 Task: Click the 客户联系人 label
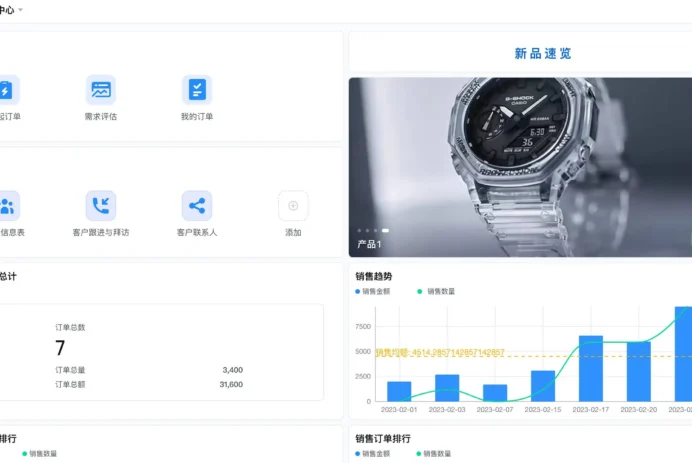tap(197, 232)
